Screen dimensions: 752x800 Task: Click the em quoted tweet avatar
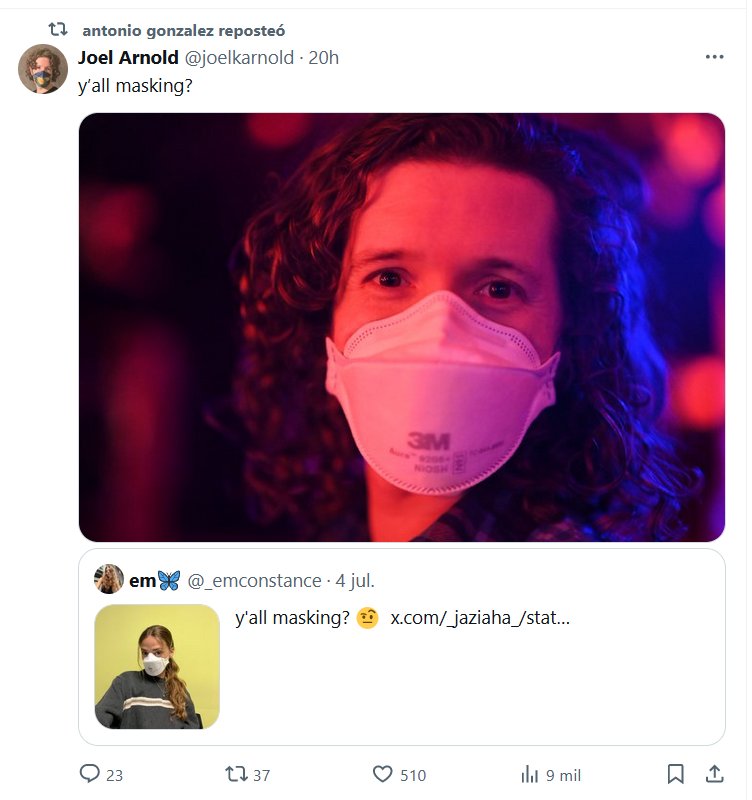point(109,579)
